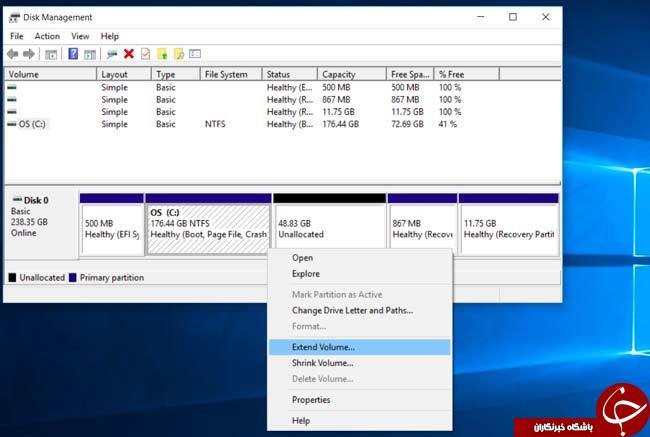This screenshot has height=437, width=650.
Task: Select the OS (C:) 176.44 GB partition block
Action: pyautogui.click(x=209, y=224)
